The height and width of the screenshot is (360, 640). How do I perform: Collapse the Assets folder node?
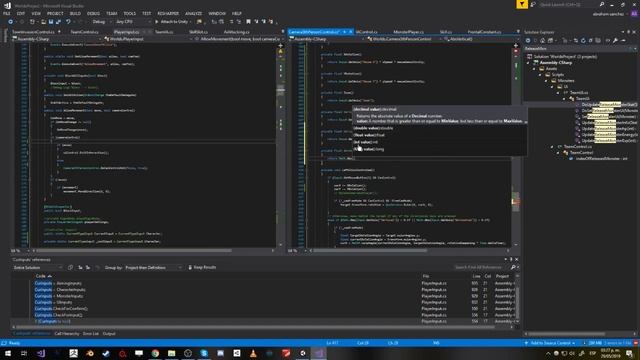534,69
